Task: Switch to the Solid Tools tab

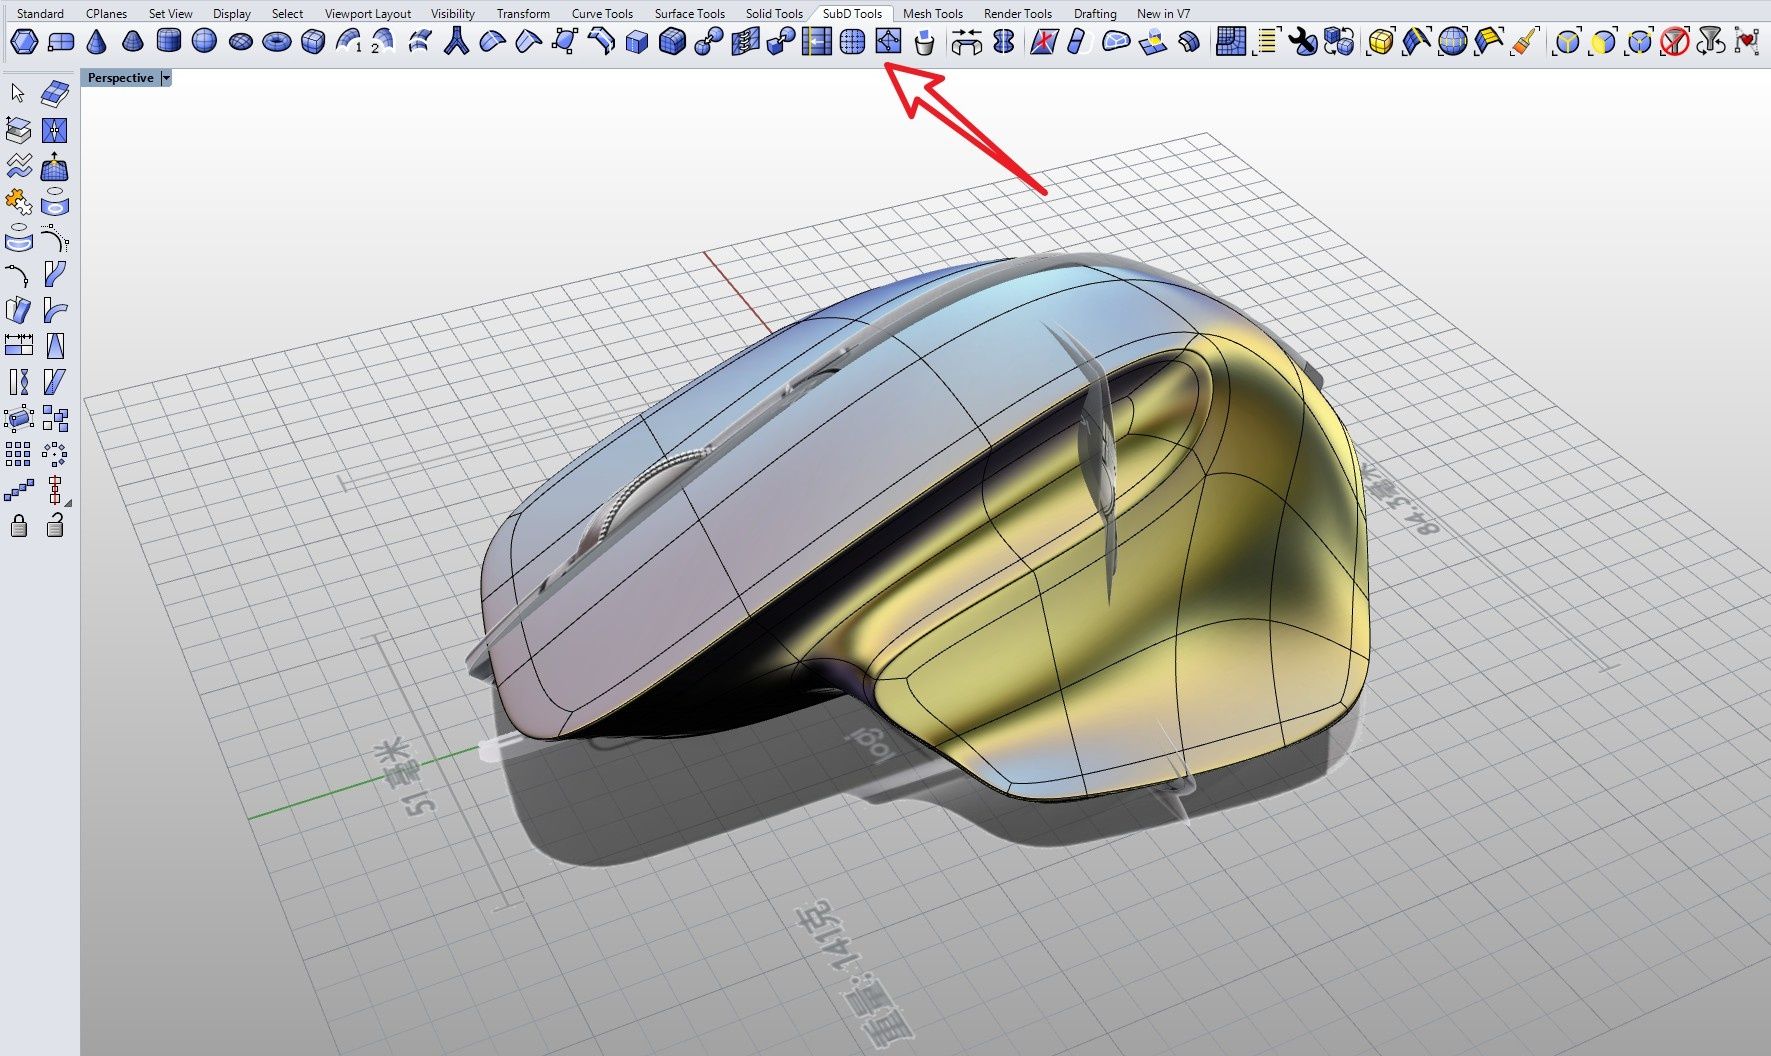Action: pyautogui.click(x=775, y=14)
